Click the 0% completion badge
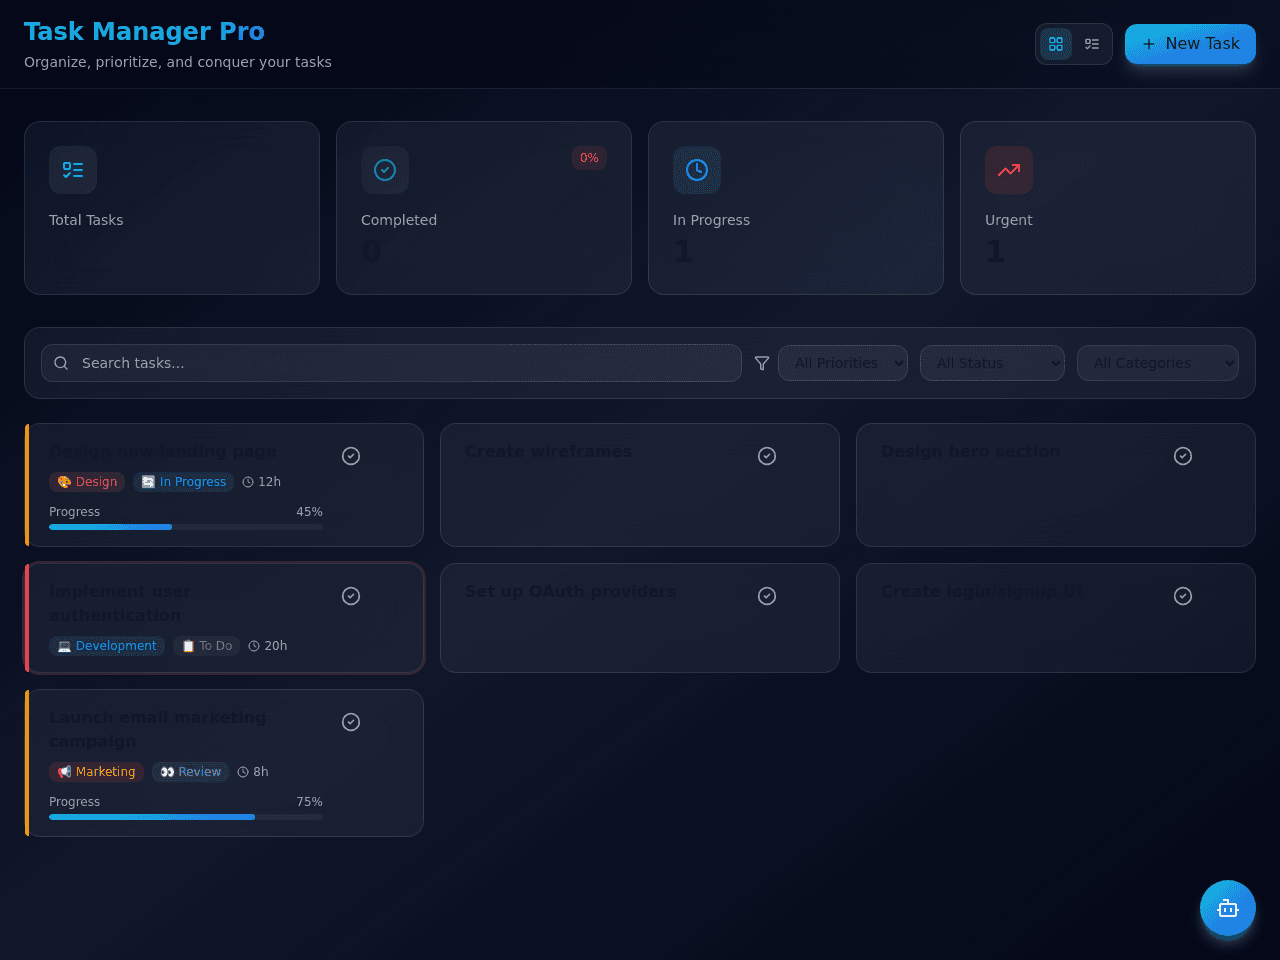1280x960 pixels. click(x=589, y=158)
